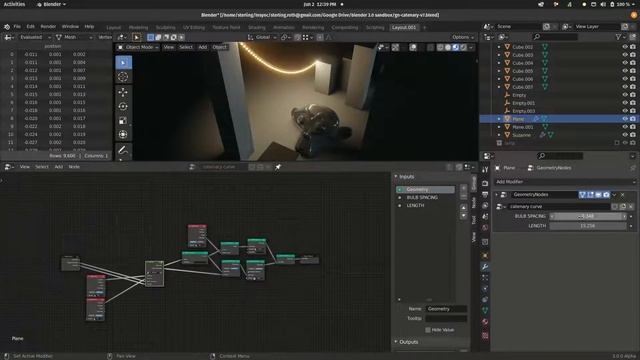Open the Options dropdown in viewport header
640x360 pixels.
click(463, 37)
